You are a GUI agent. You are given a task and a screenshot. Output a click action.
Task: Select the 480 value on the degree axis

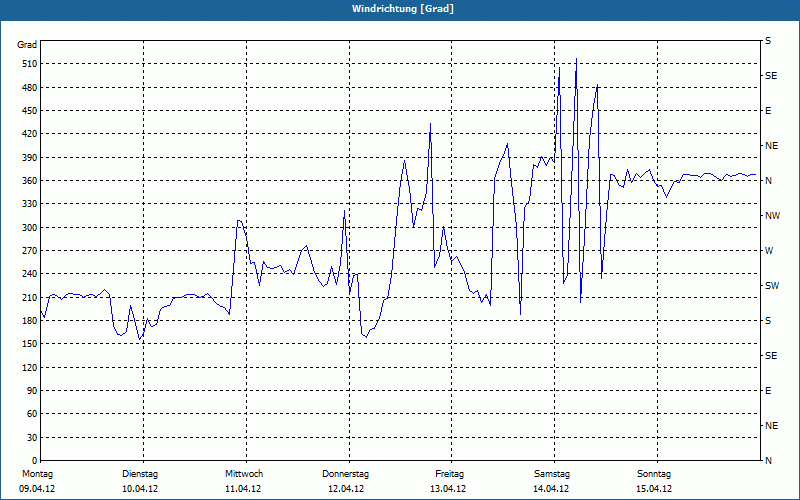coord(29,88)
